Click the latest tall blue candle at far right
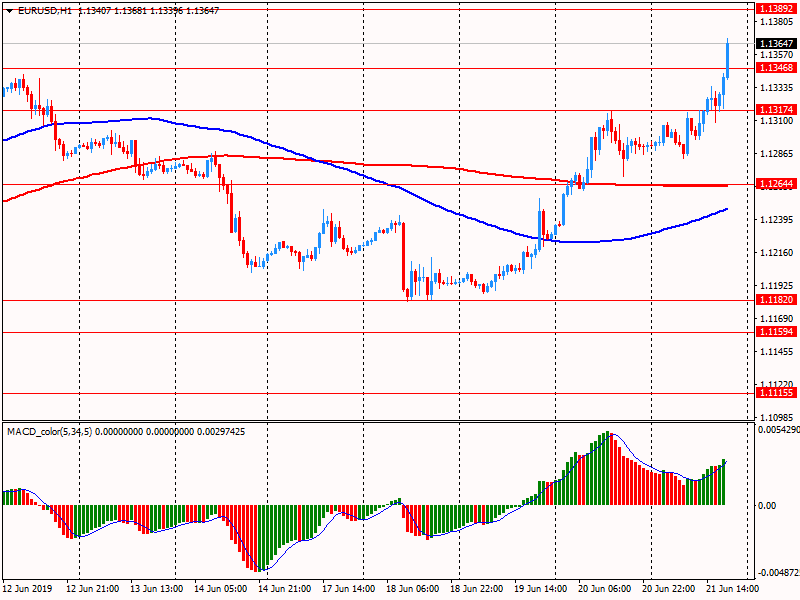Screen dimensions: 800x600 pyautogui.click(x=728, y=60)
